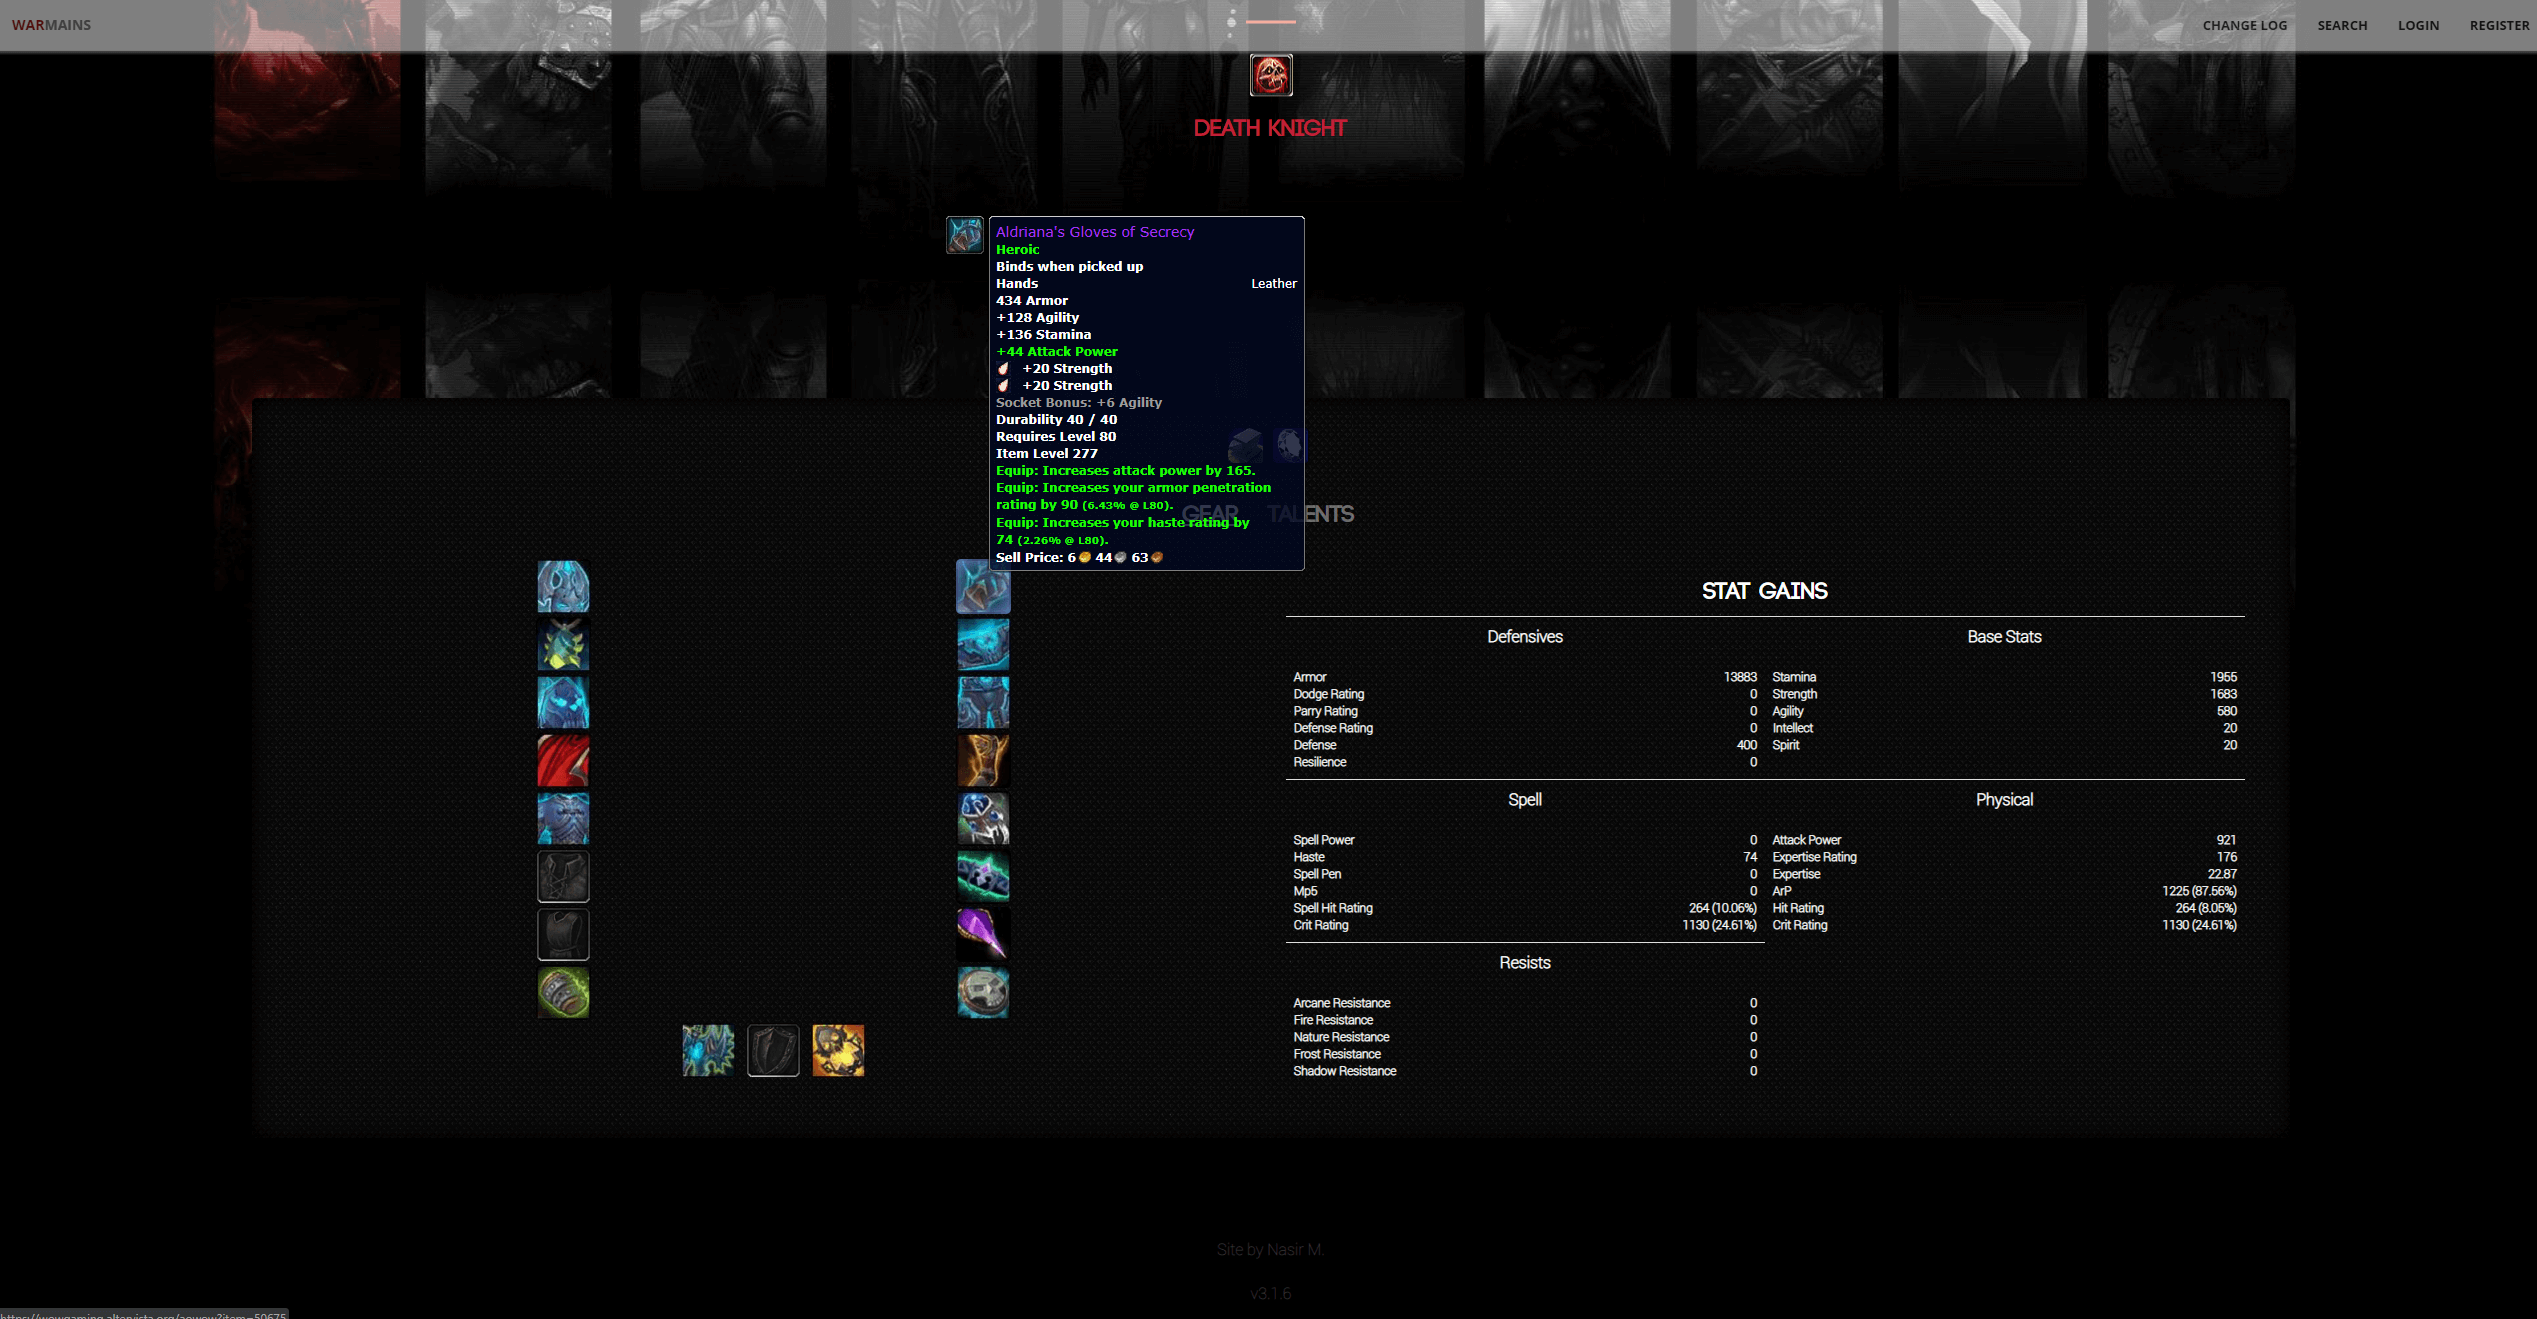Image resolution: width=2537 pixels, height=1319 pixels.
Task: Select the necklace gear slot icon
Action: pos(563,644)
